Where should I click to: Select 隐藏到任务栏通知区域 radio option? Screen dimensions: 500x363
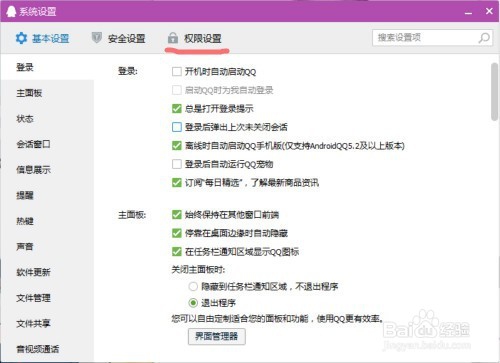(x=193, y=286)
